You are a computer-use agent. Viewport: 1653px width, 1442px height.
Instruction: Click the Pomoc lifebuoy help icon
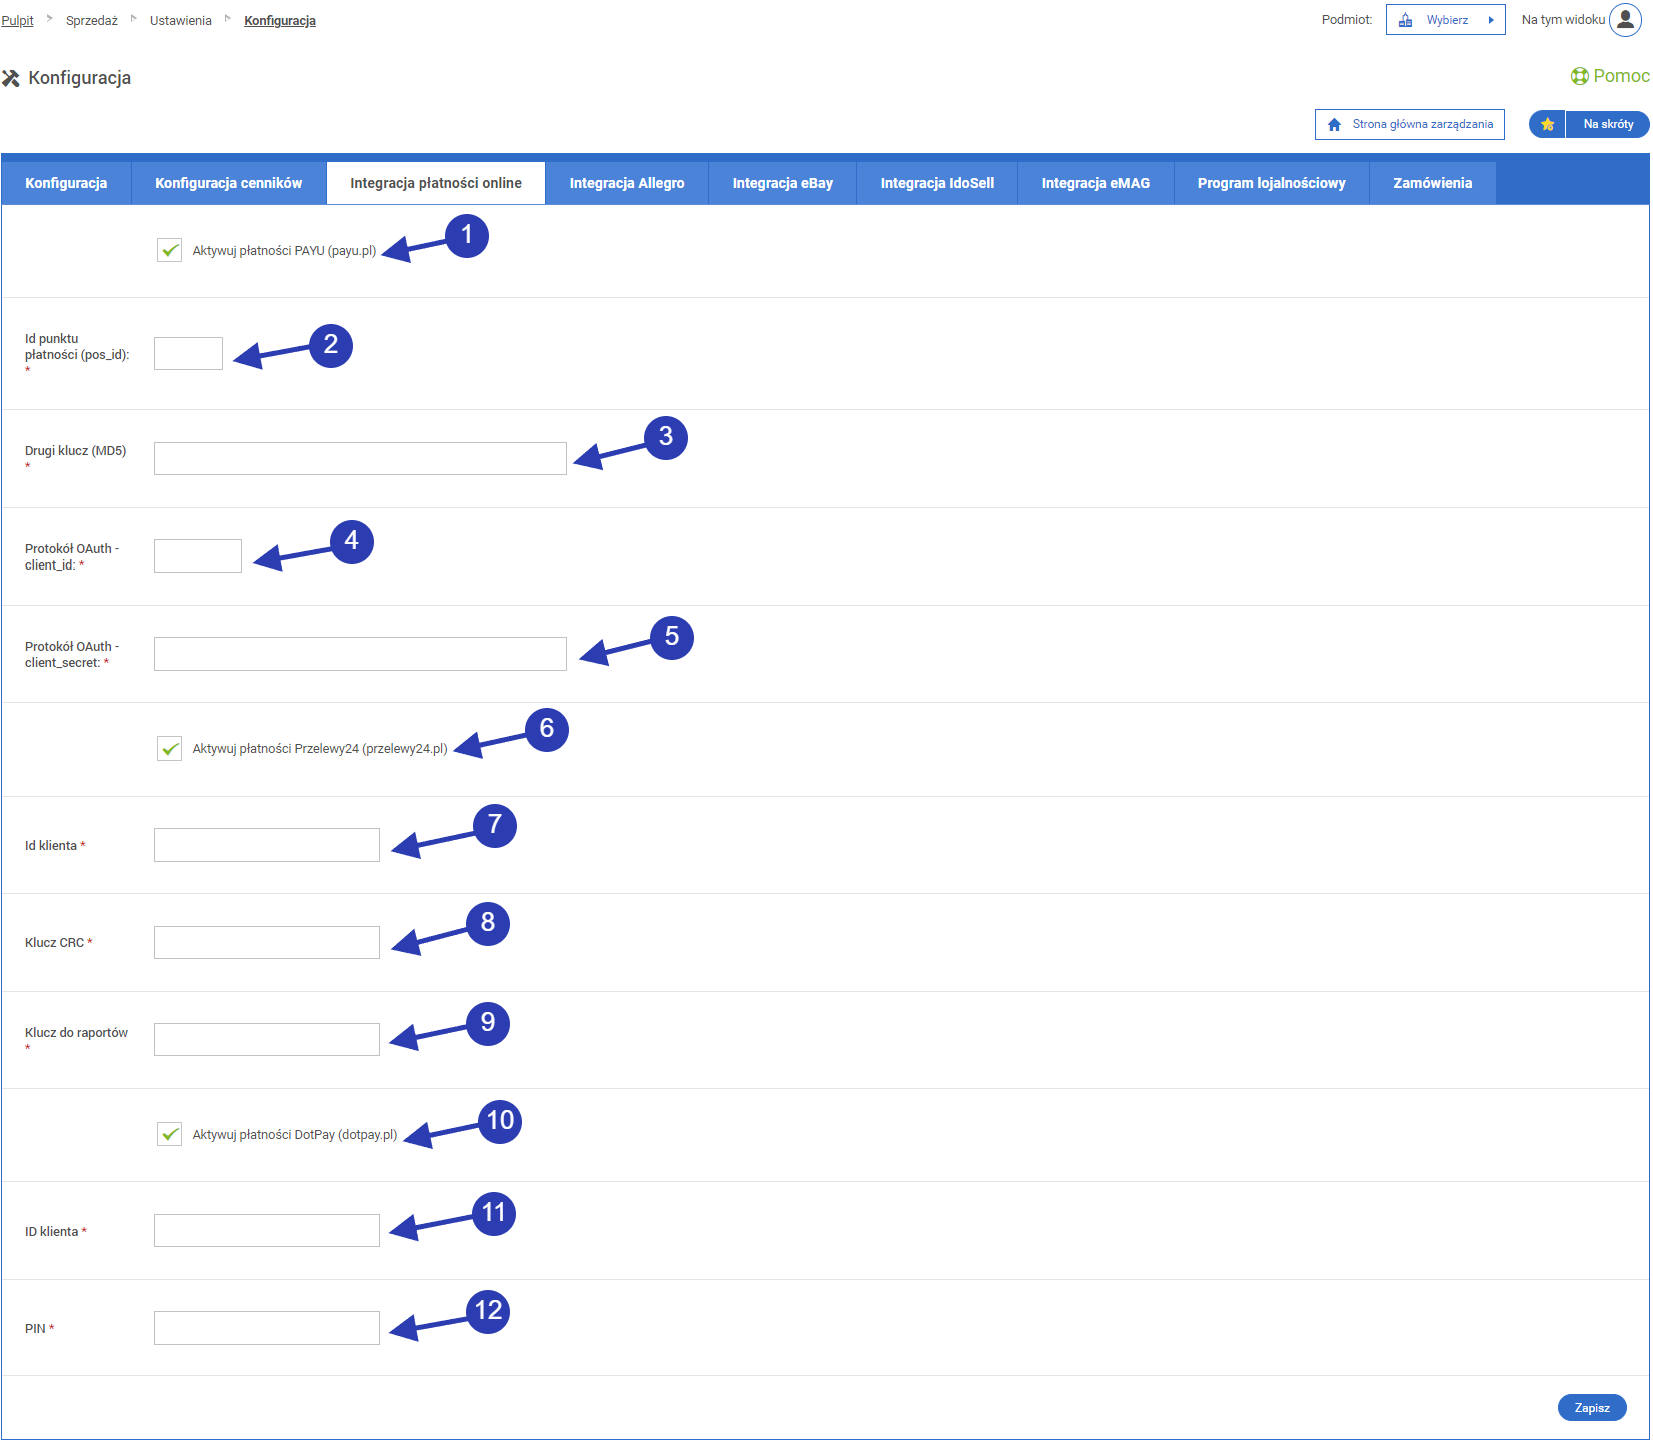(x=1579, y=76)
